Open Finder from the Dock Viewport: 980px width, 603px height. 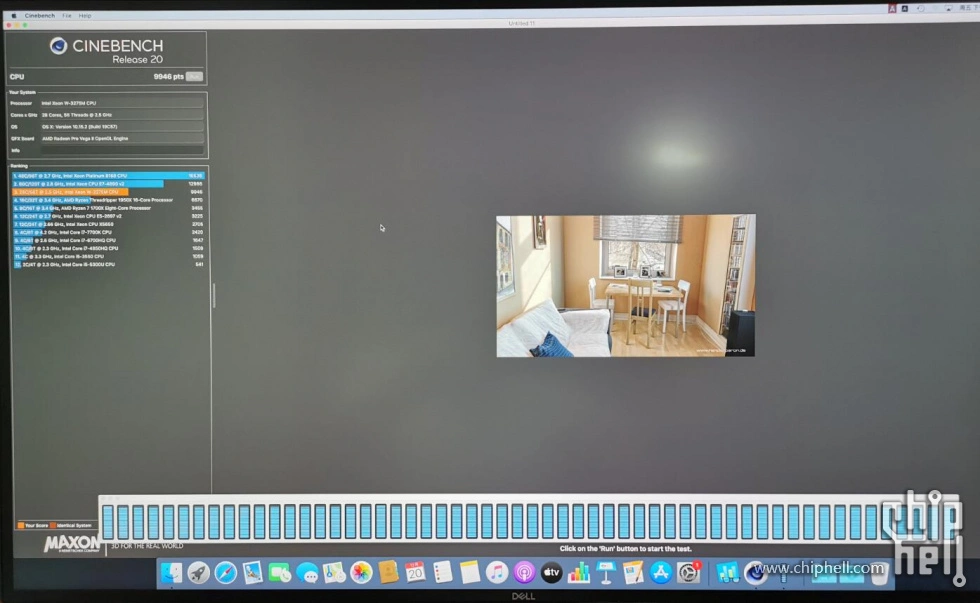pyautogui.click(x=171, y=572)
